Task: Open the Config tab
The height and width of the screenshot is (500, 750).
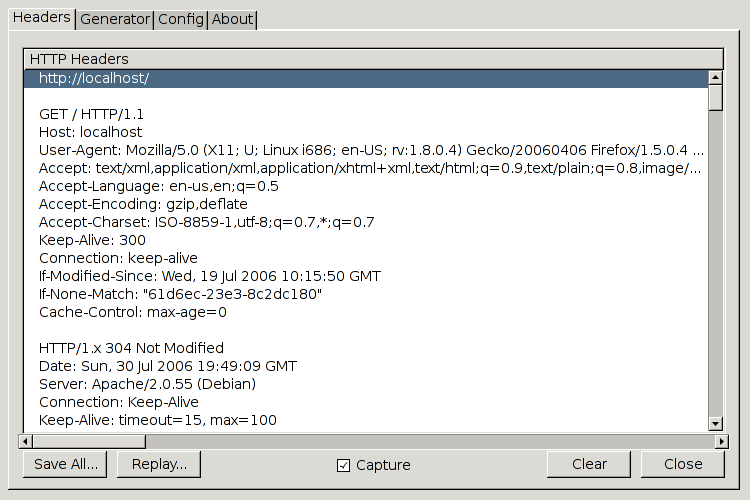Action: pyautogui.click(x=181, y=19)
